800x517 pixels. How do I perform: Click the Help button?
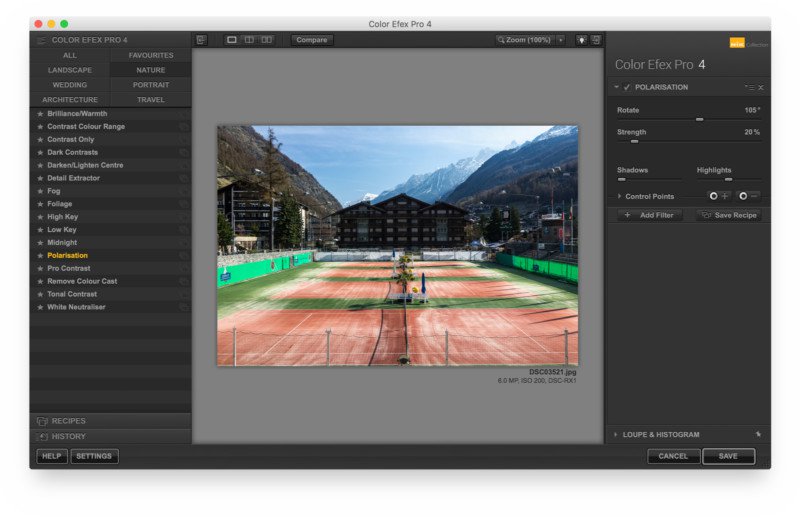(x=52, y=456)
